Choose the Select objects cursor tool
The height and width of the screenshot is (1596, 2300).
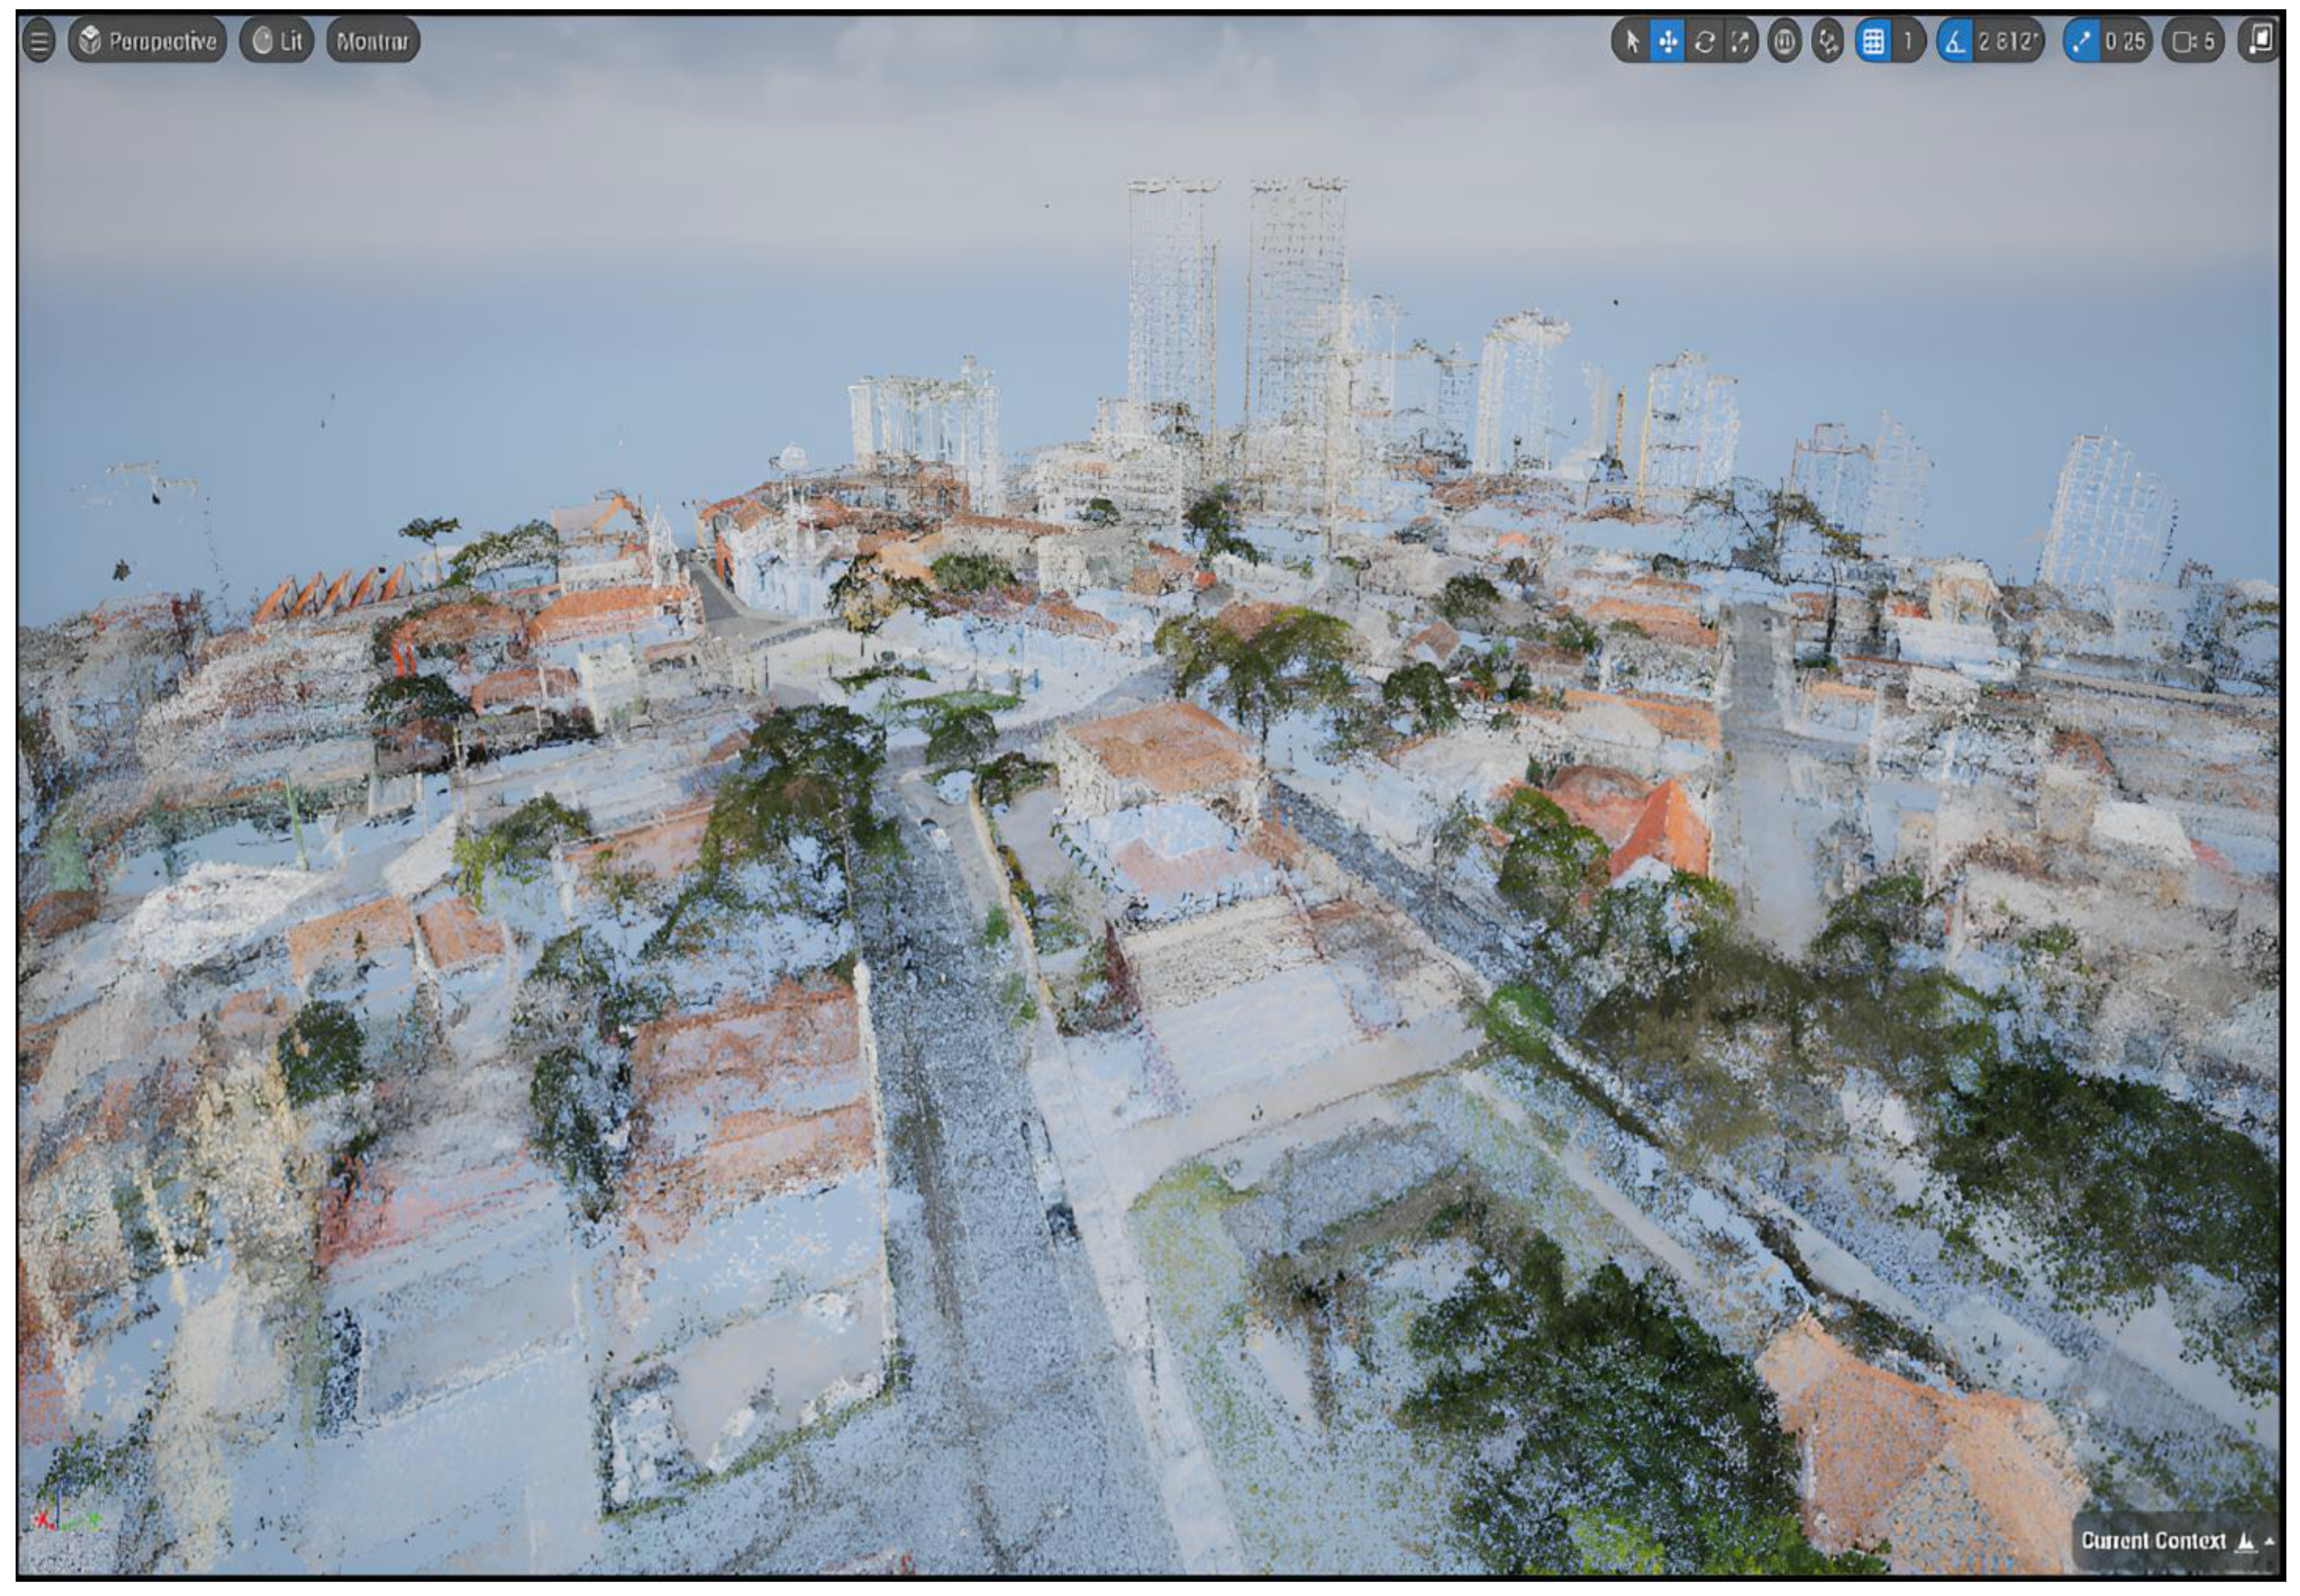(1632, 41)
